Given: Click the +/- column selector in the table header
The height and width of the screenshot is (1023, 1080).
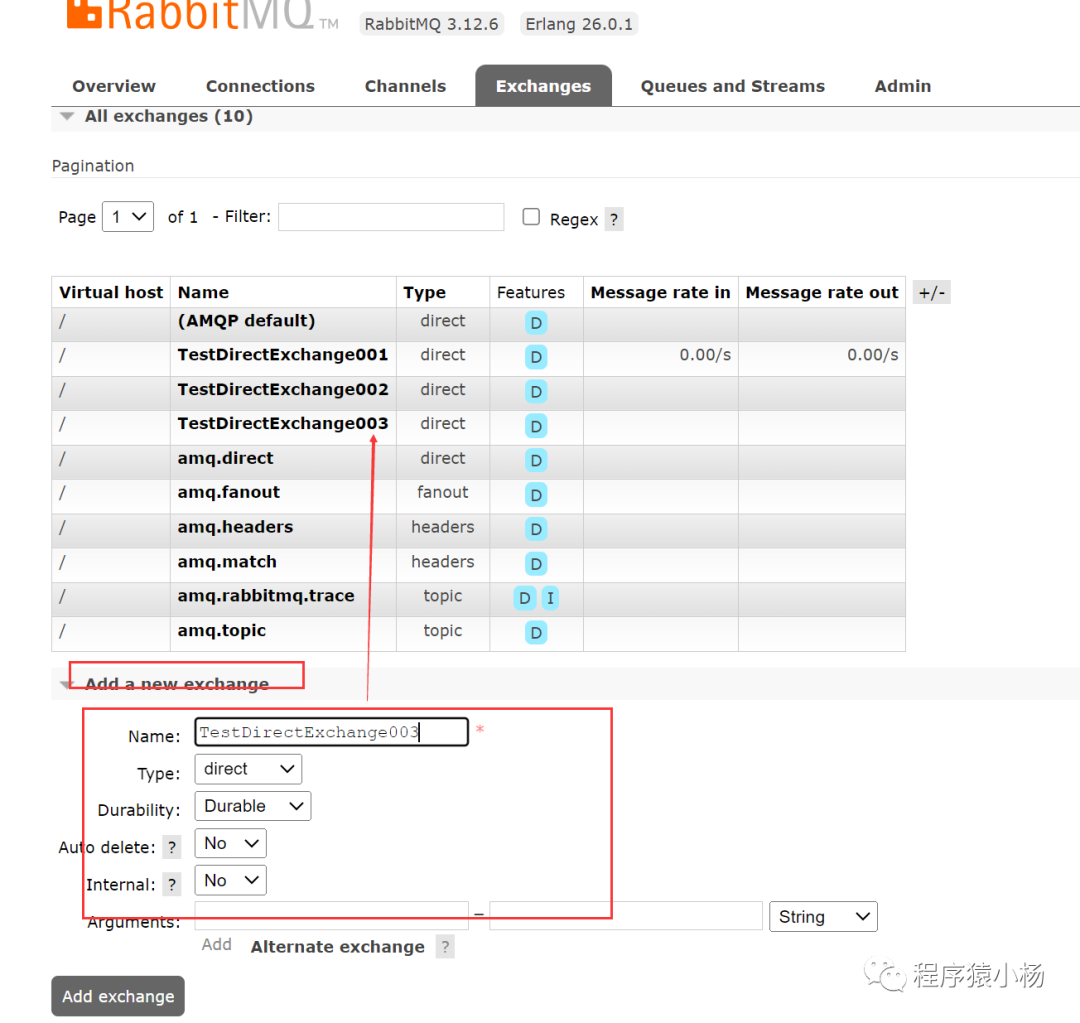Looking at the screenshot, I should tap(931, 291).
